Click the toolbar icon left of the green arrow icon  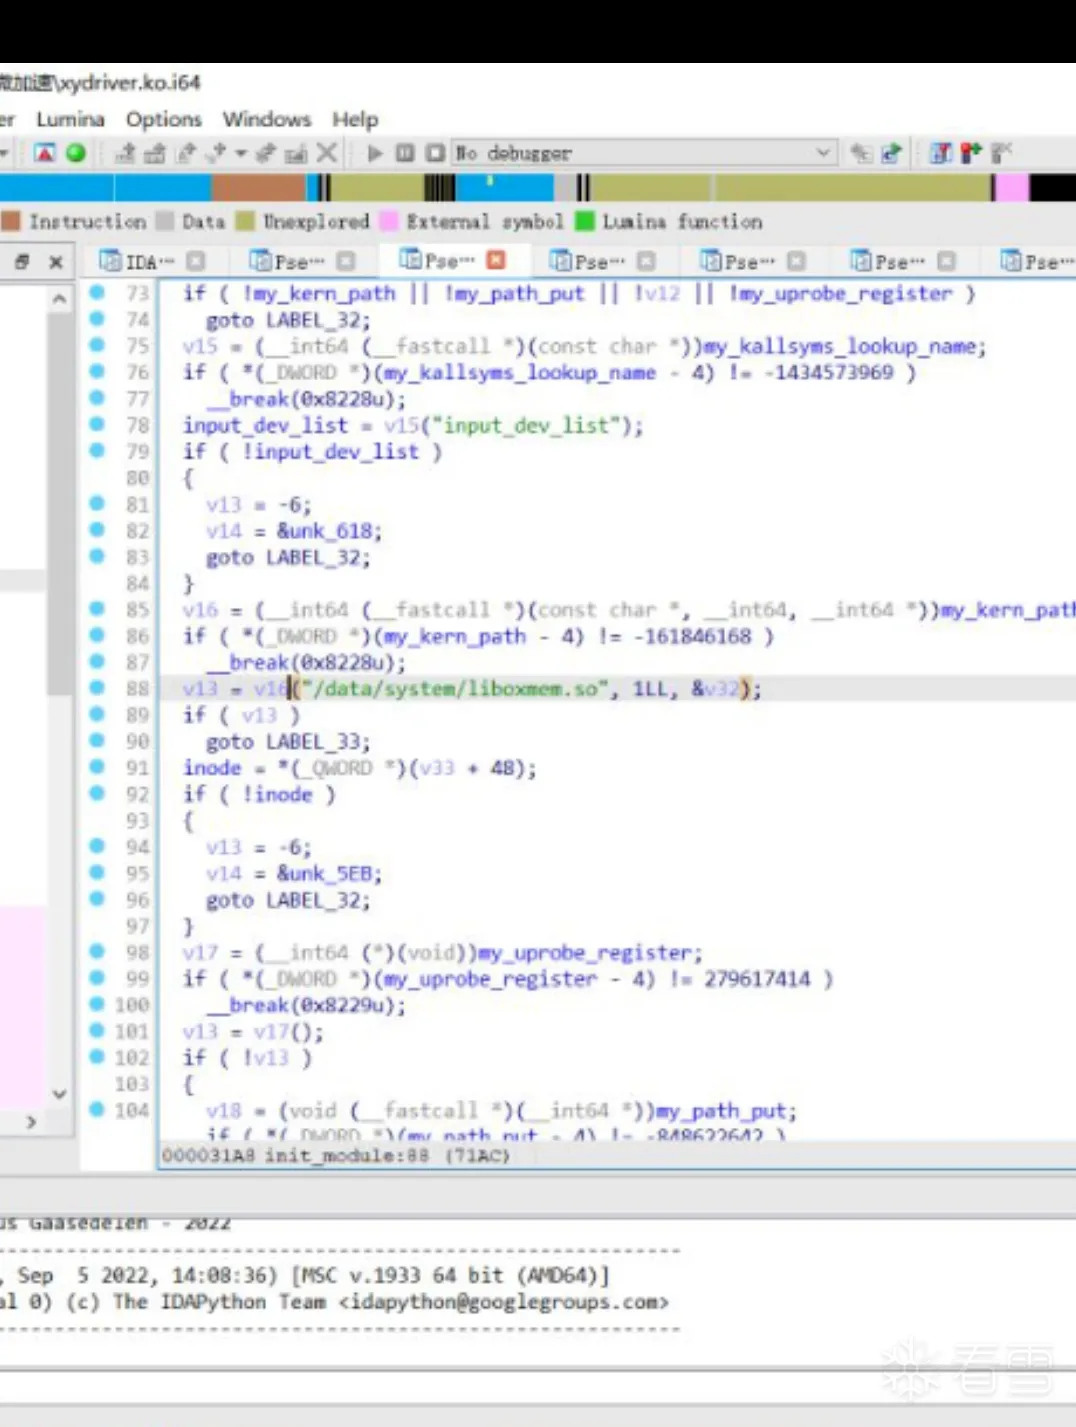(x=861, y=153)
